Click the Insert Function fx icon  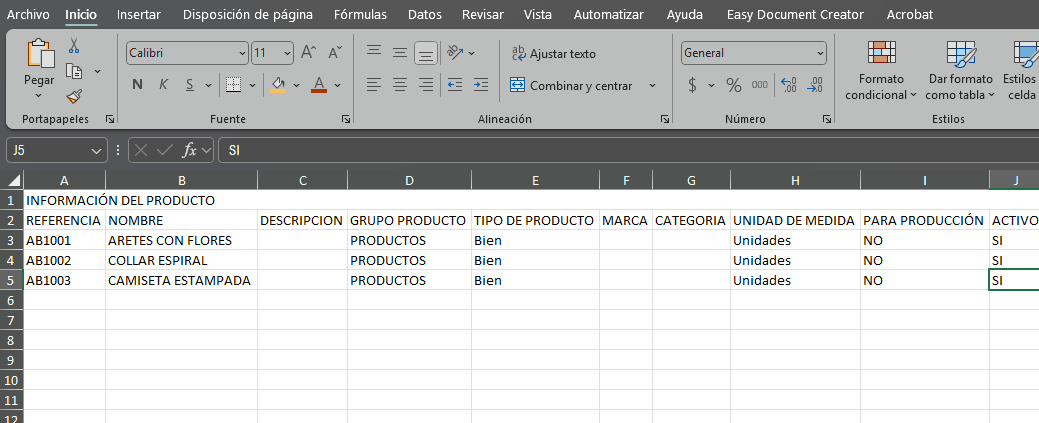[190, 151]
